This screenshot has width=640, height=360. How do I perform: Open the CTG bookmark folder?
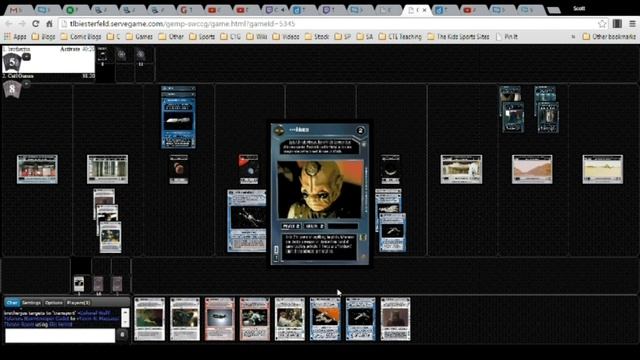pos(231,37)
